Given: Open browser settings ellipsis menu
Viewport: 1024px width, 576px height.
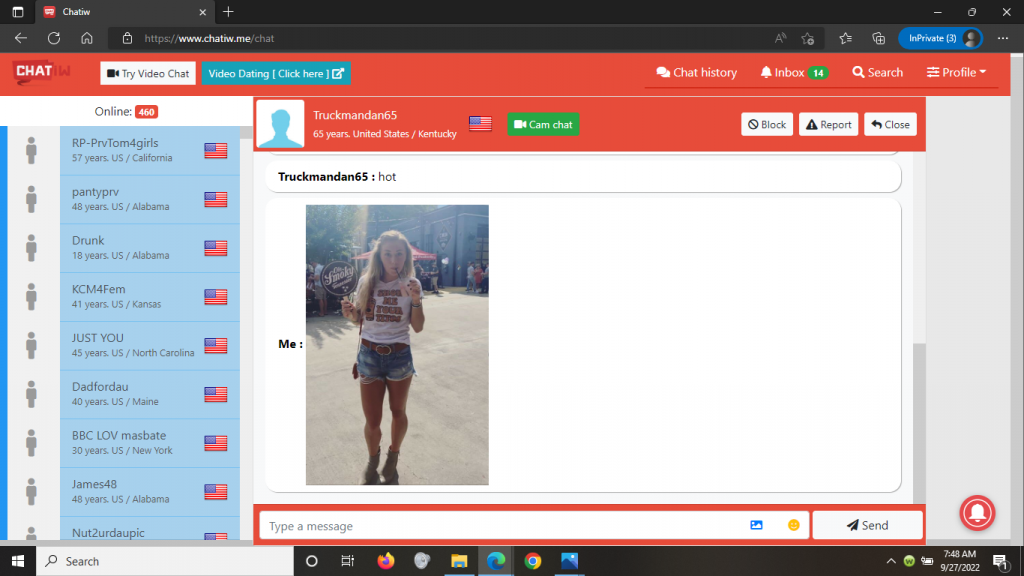Looking at the screenshot, I should tap(1003, 38).
